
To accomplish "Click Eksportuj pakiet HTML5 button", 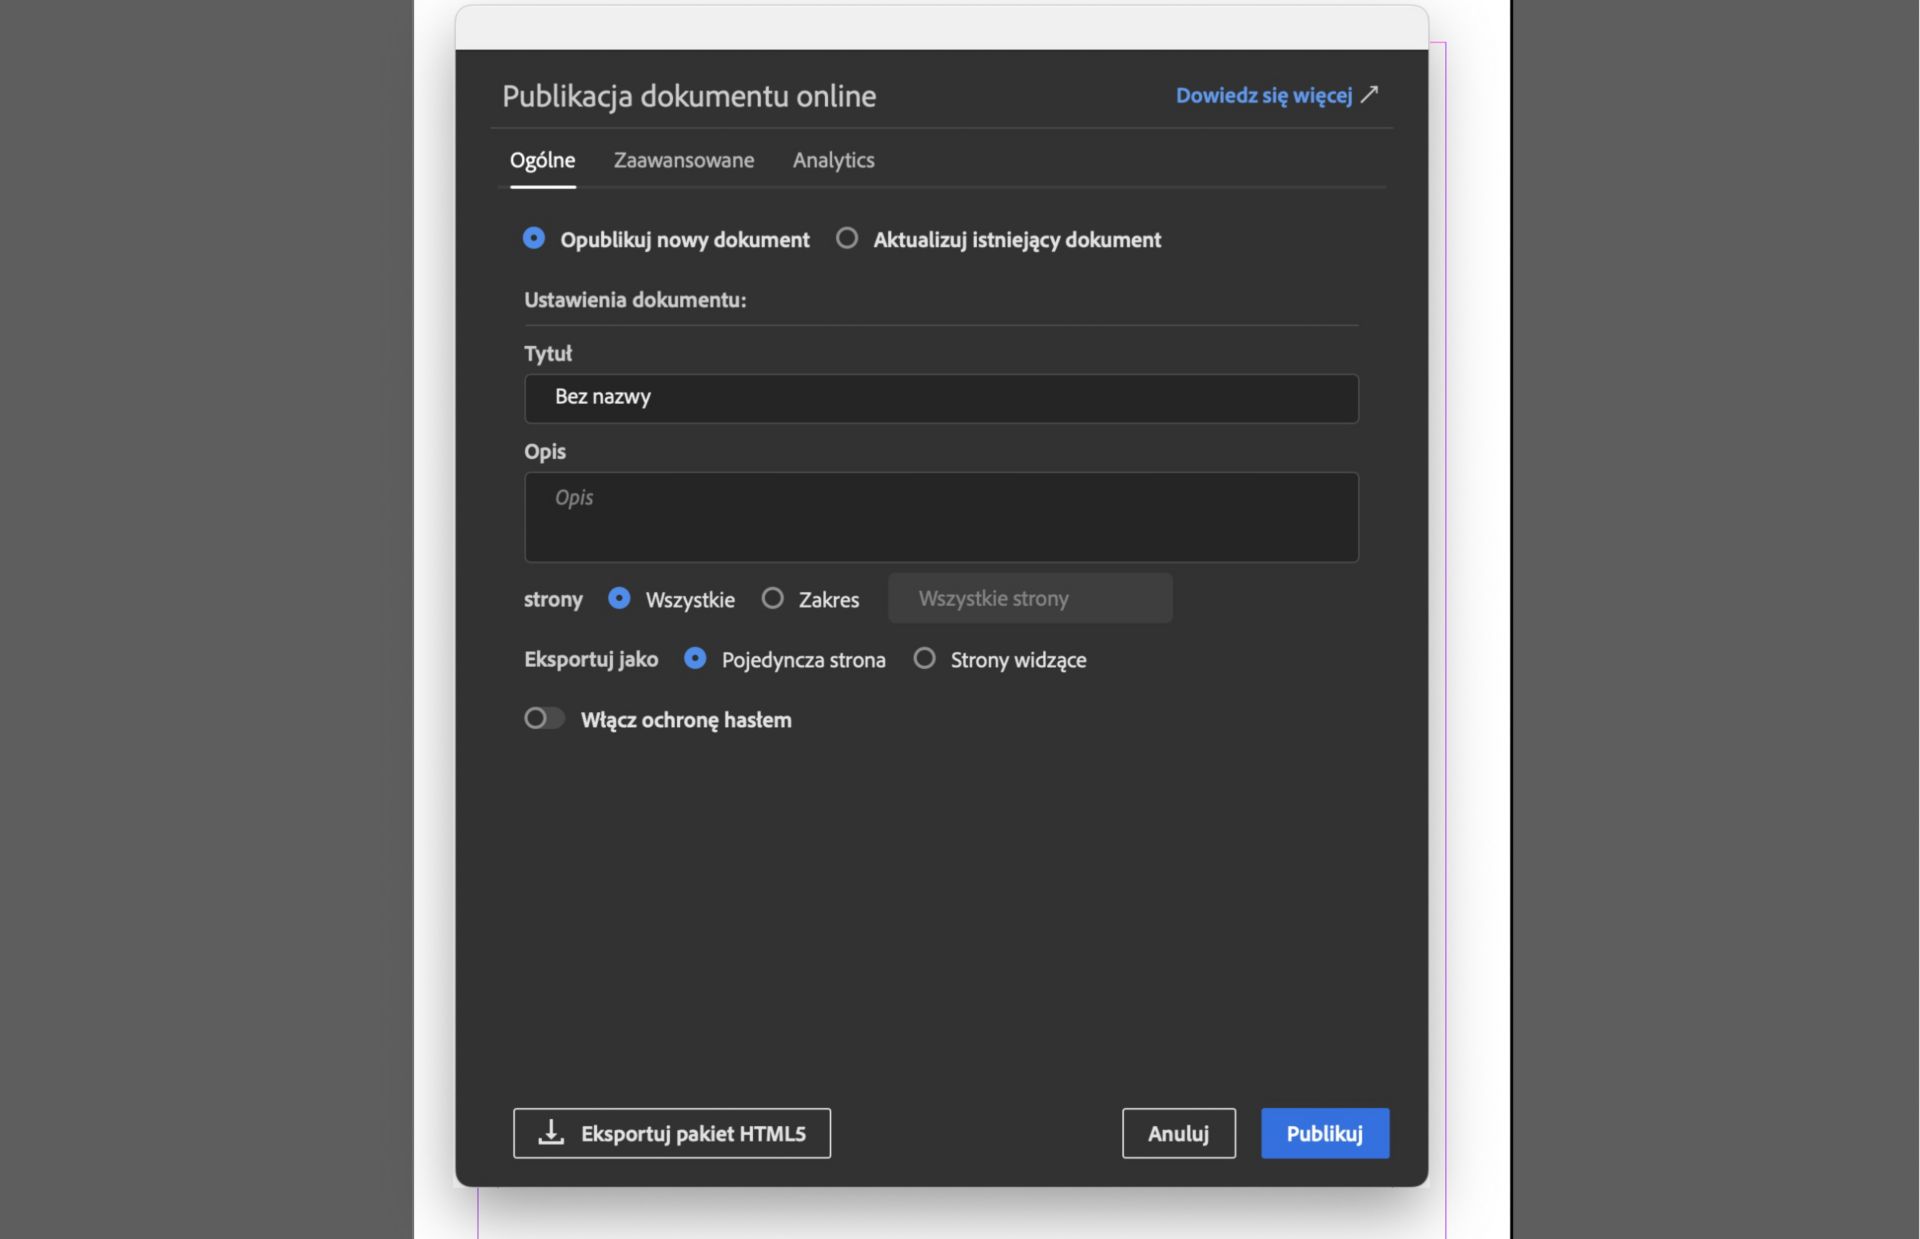I will pyautogui.click(x=671, y=1133).
